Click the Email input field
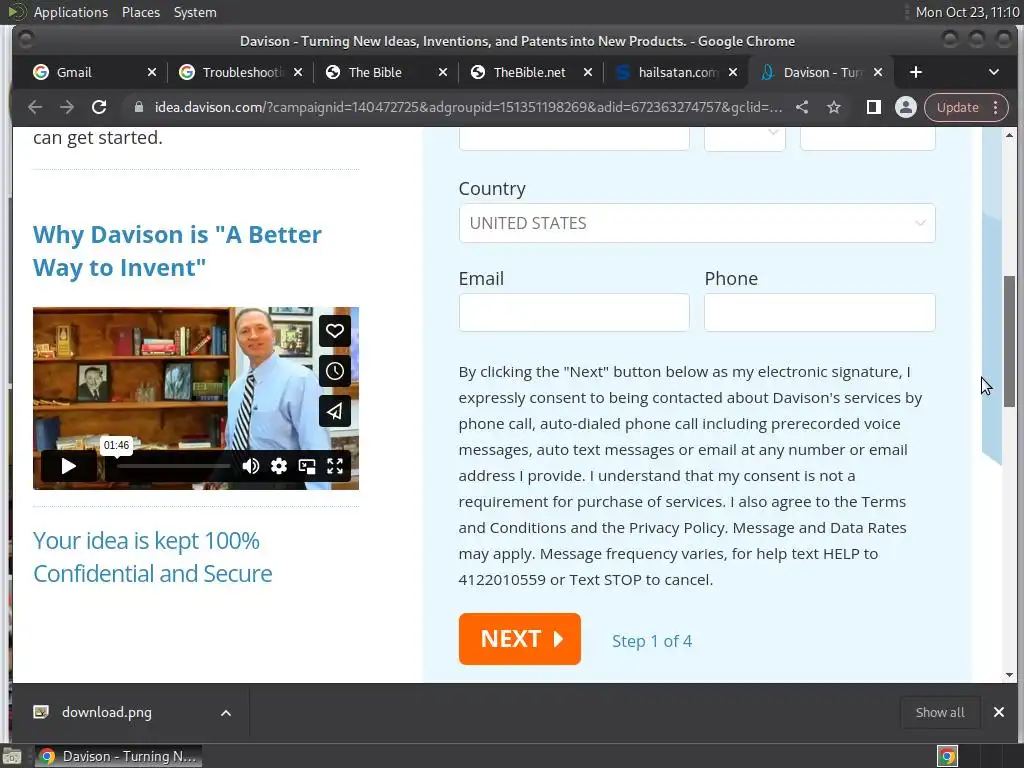This screenshot has height=768, width=1024. click(574, 312)
